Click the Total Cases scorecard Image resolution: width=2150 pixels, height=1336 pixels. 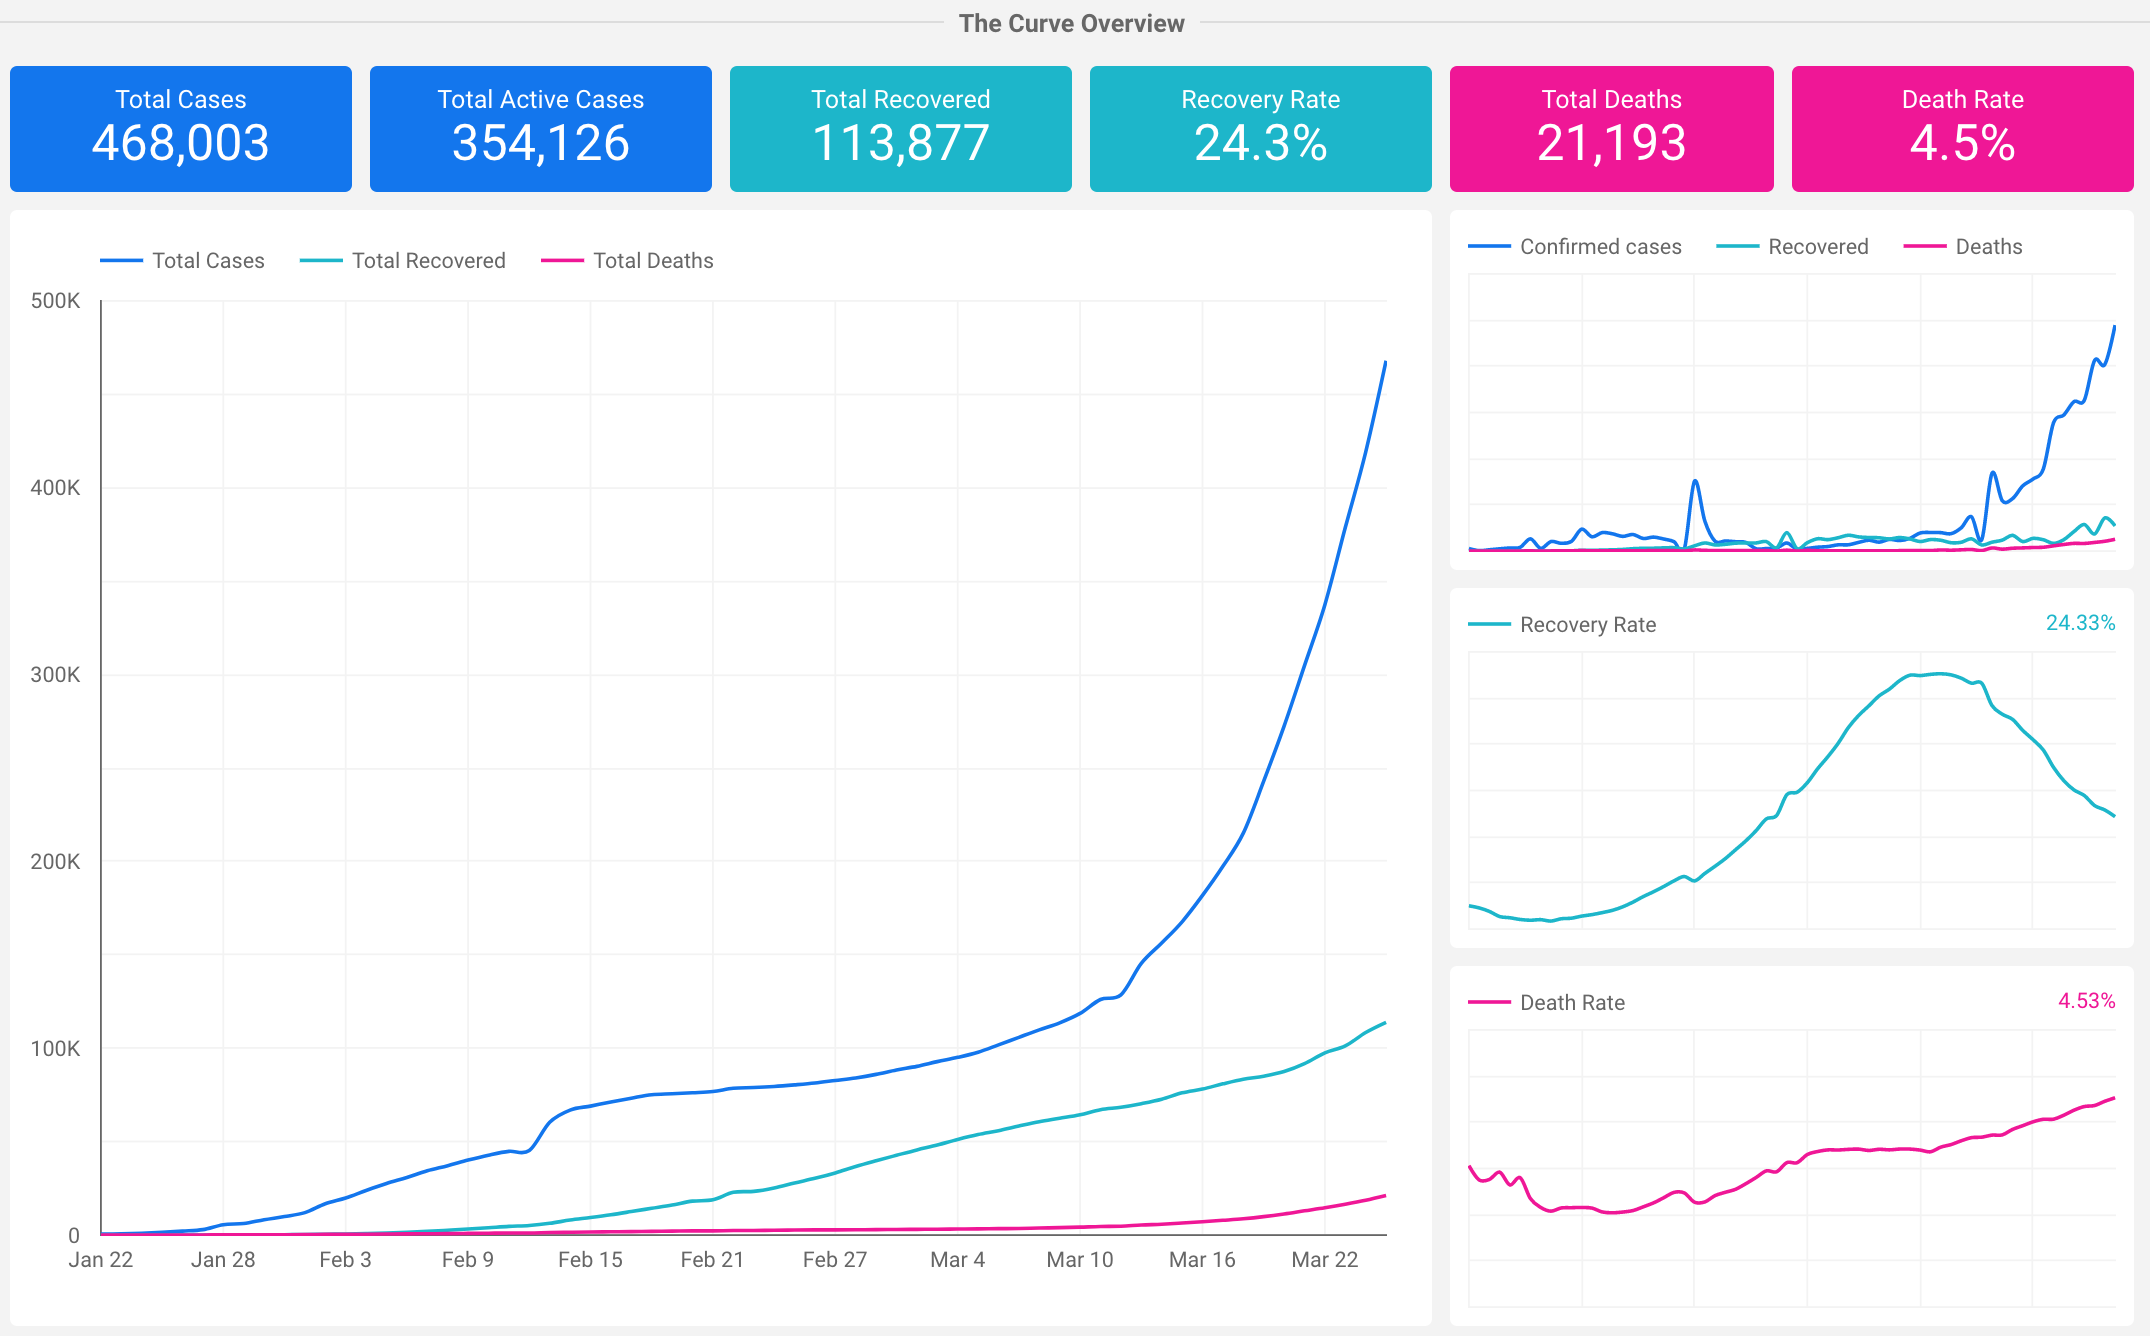(180, 129)
